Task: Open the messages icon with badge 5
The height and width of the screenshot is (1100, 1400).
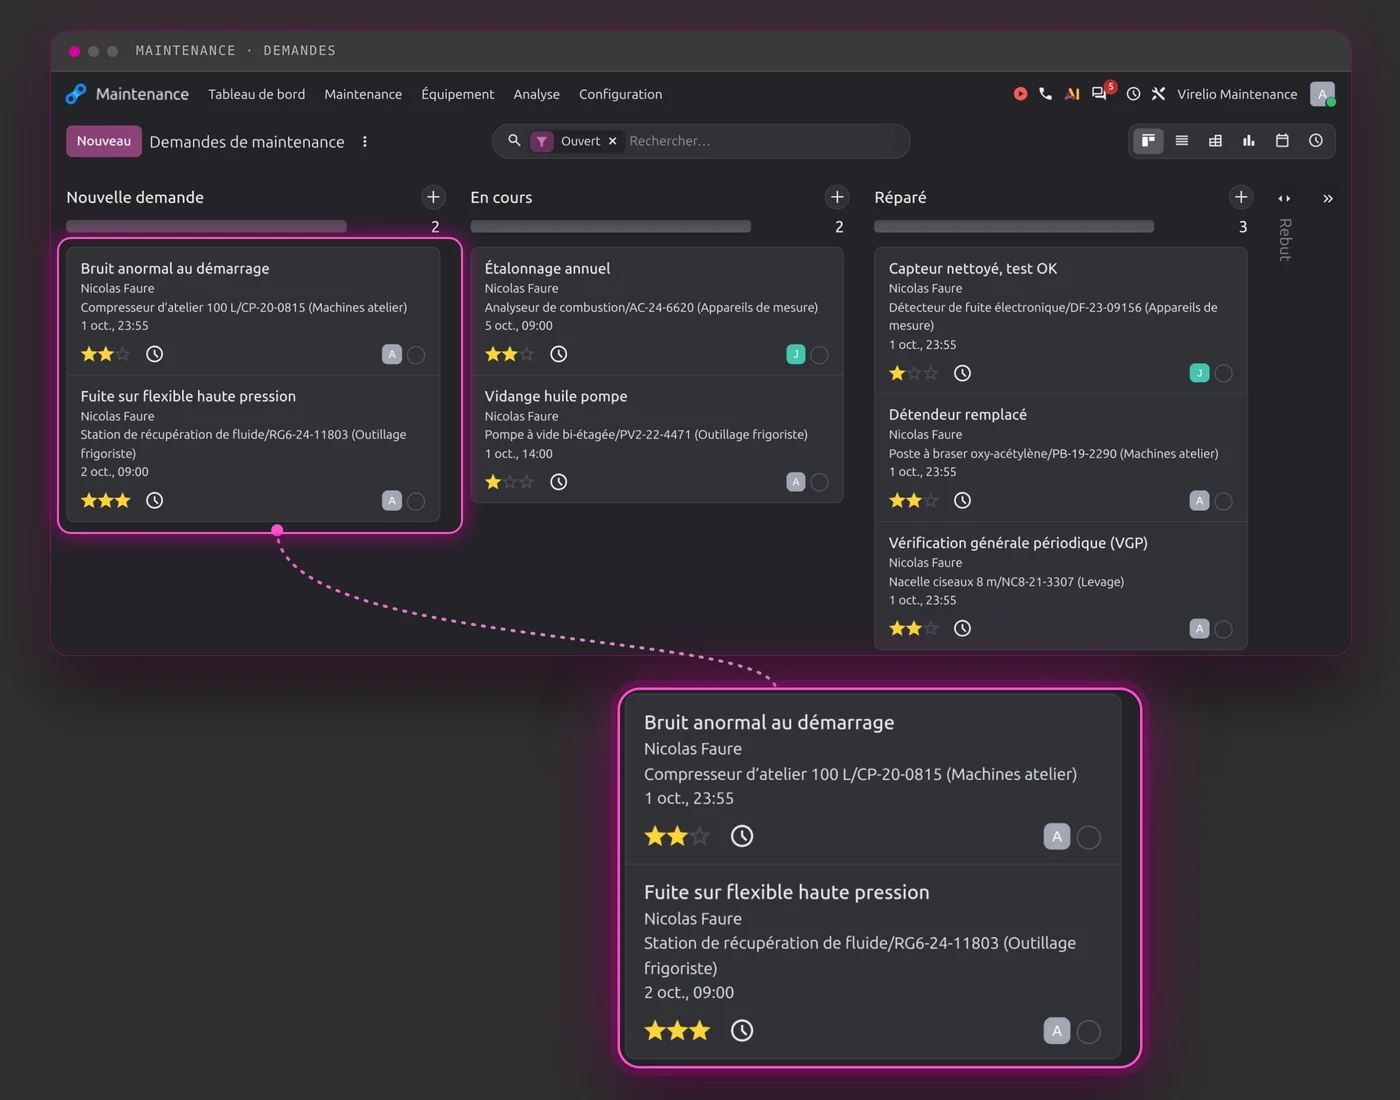Action: (x=1100, y=93)
